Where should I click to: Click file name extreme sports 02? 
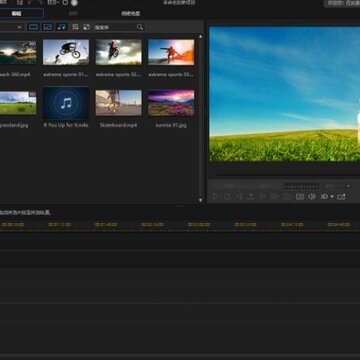point(119,75)
